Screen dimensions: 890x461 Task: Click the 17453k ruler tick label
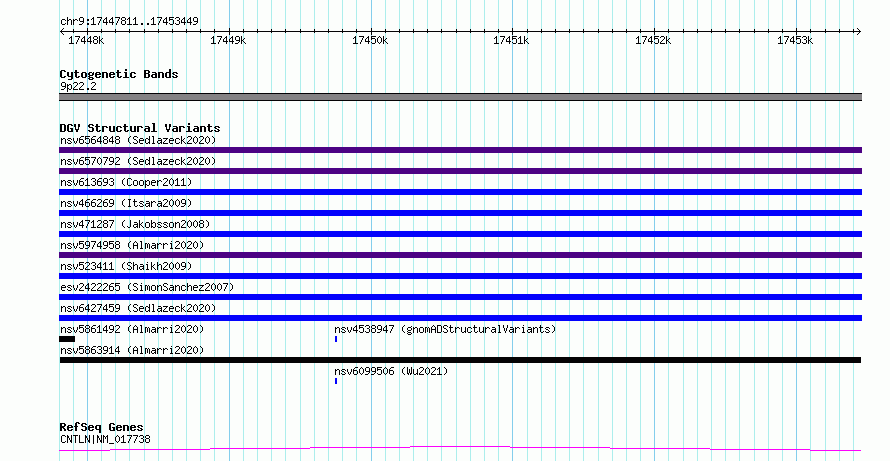point(795,40)
